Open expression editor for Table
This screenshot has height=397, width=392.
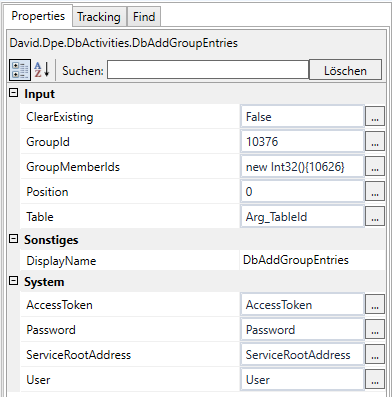(375, 217)
